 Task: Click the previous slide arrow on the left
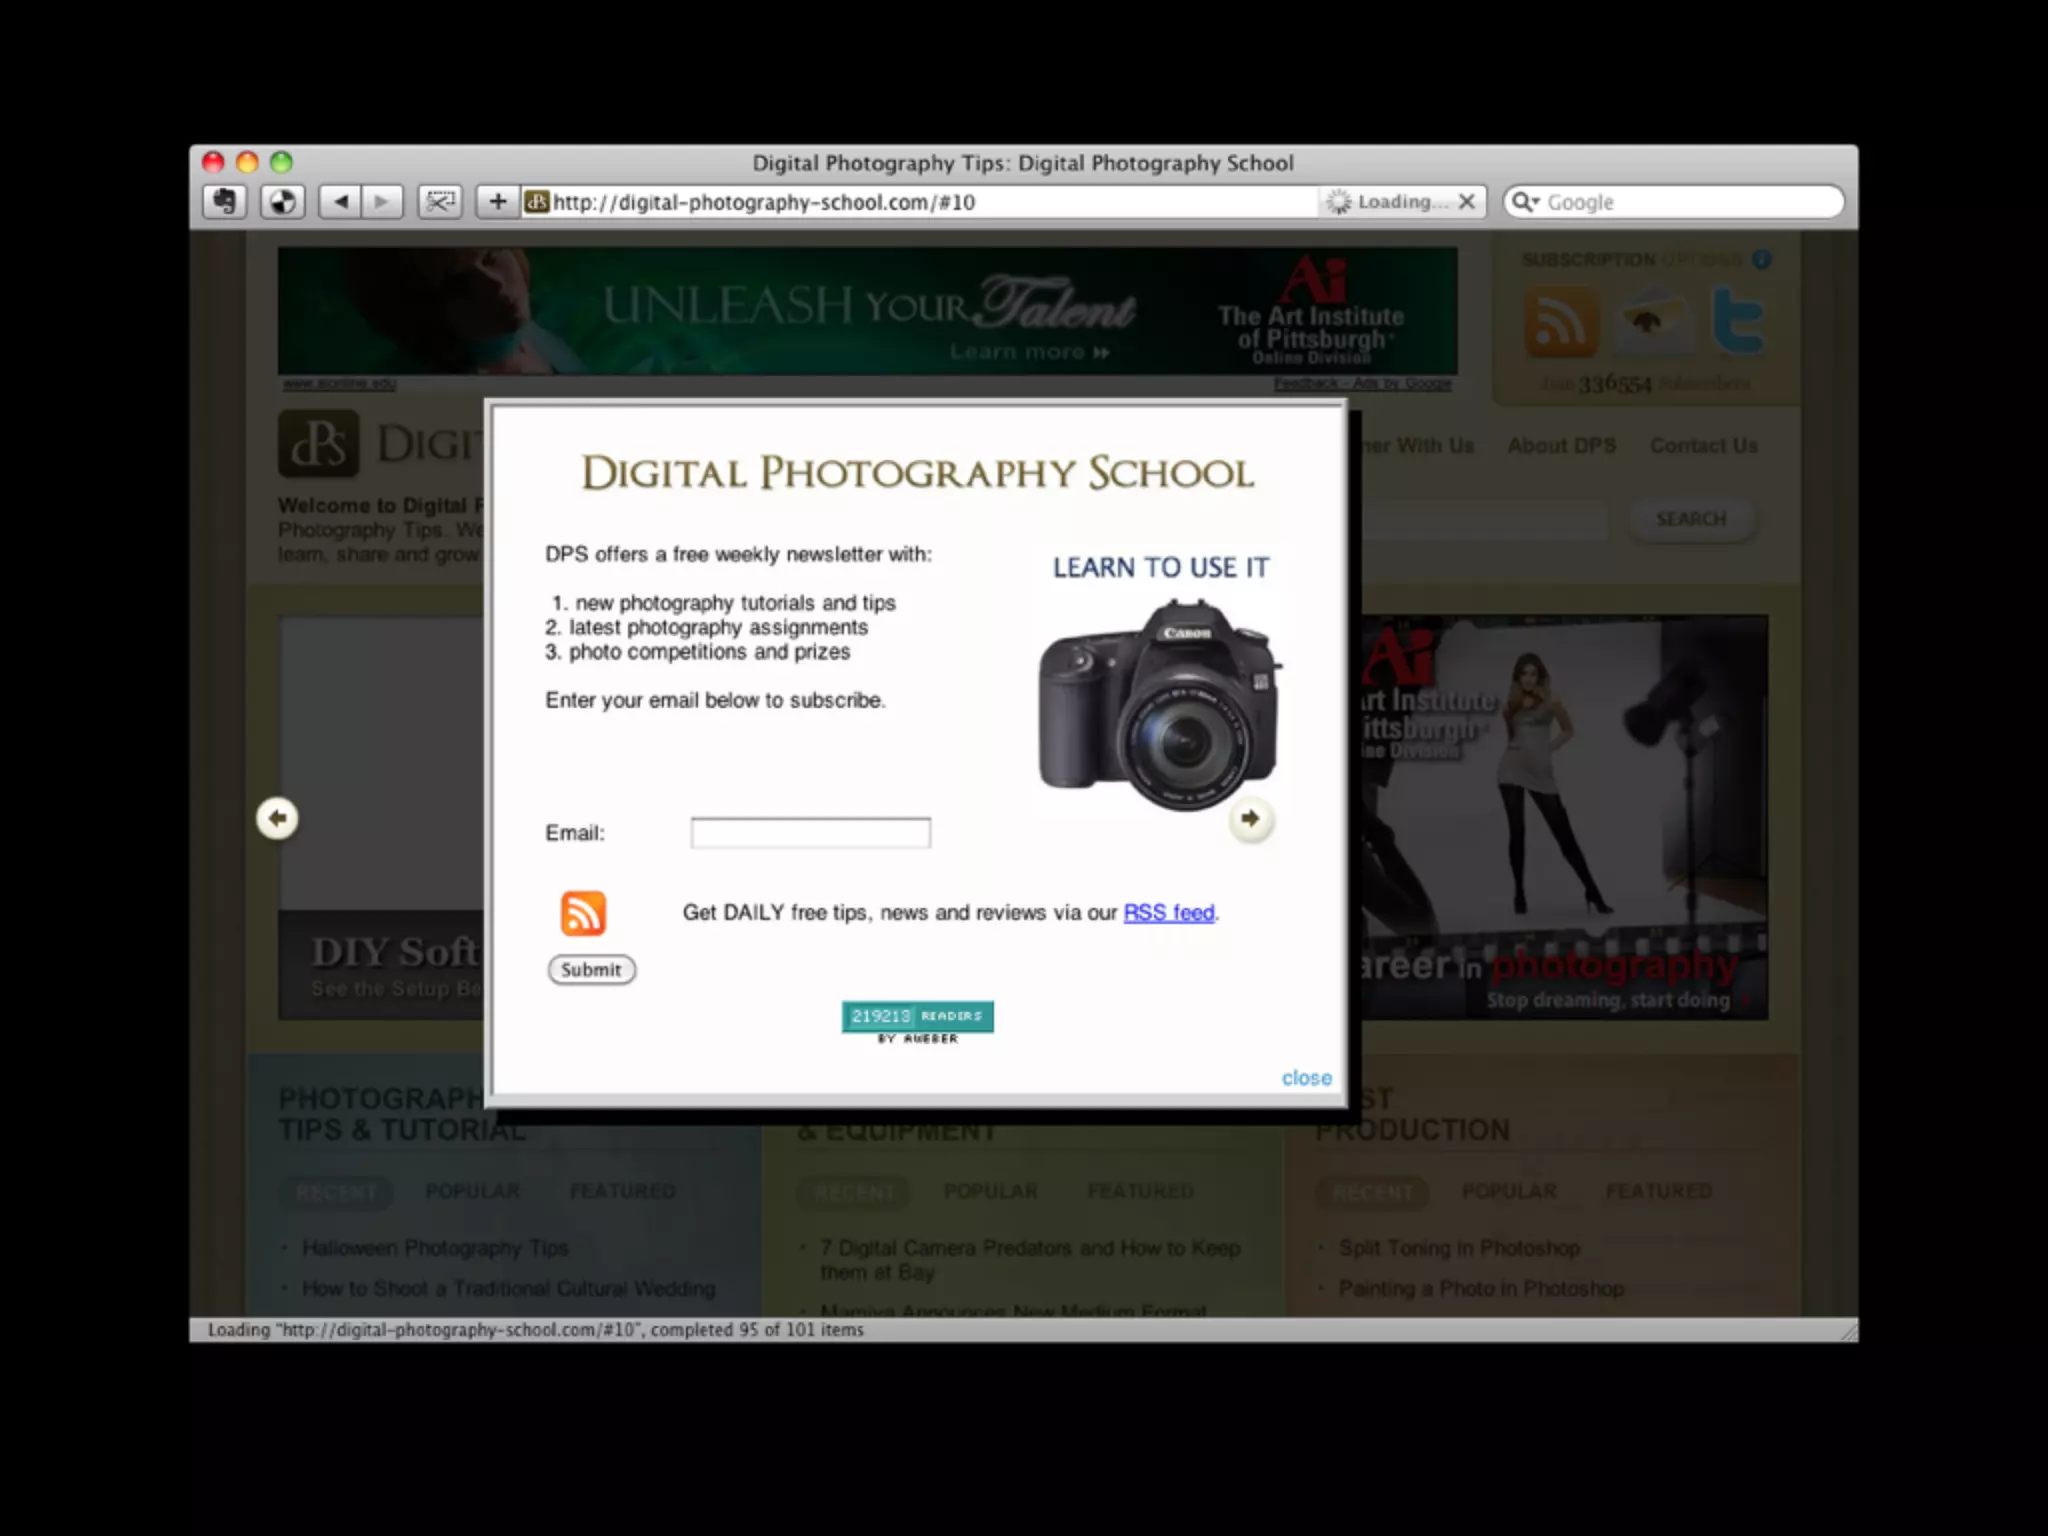(x=277, y=819)
